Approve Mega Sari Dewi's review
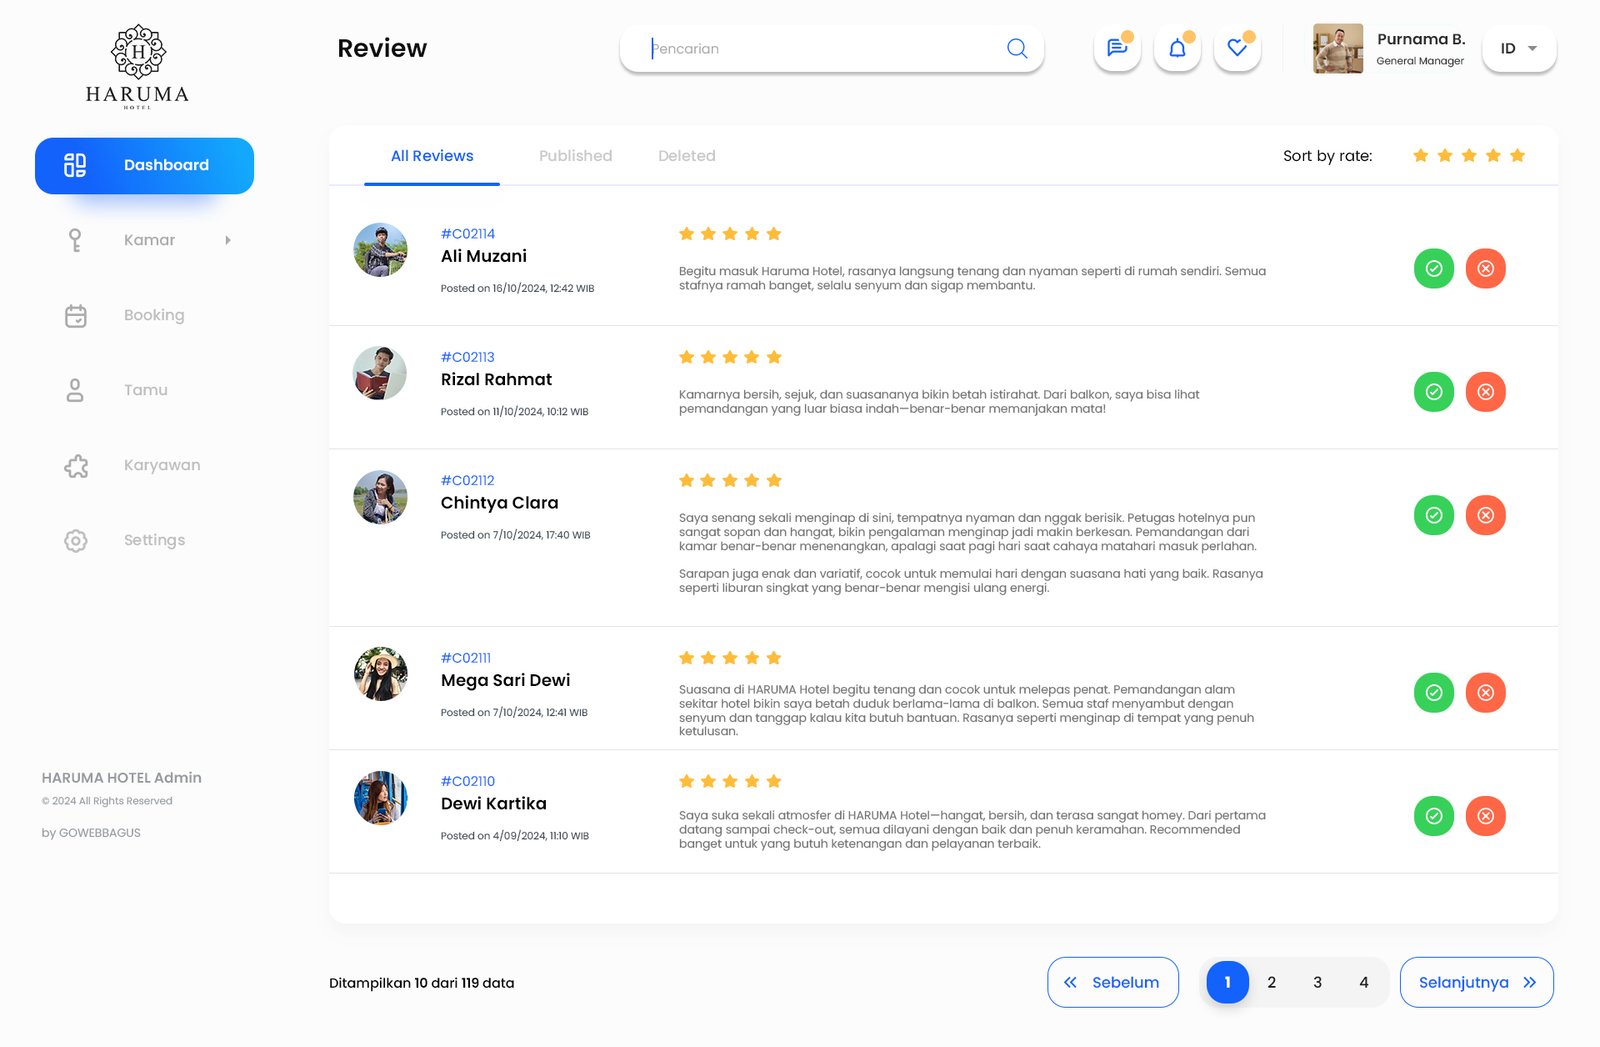 point(1433,692)
